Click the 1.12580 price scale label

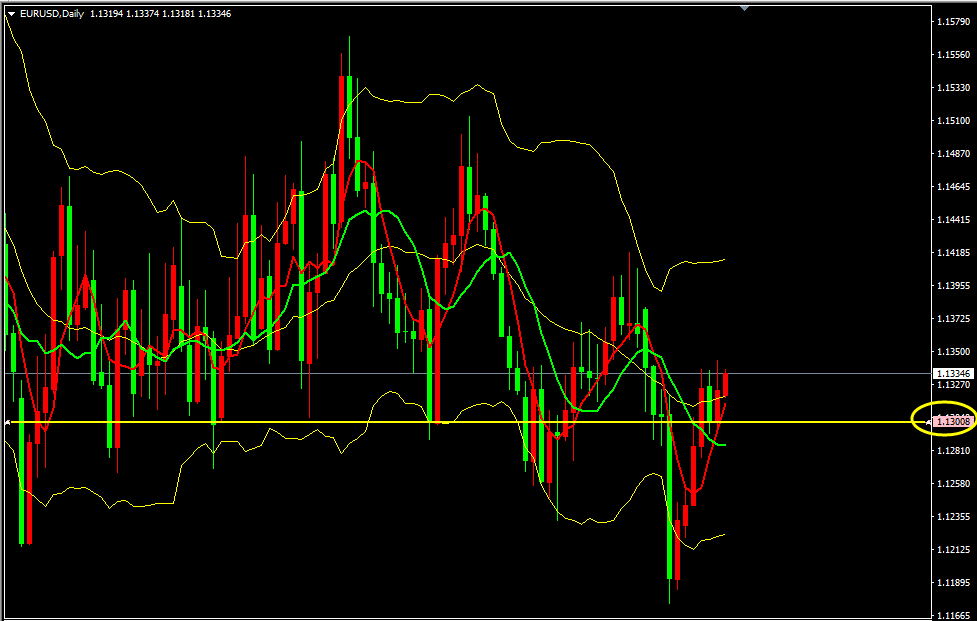pyautogui.click(x=953, y=484)
